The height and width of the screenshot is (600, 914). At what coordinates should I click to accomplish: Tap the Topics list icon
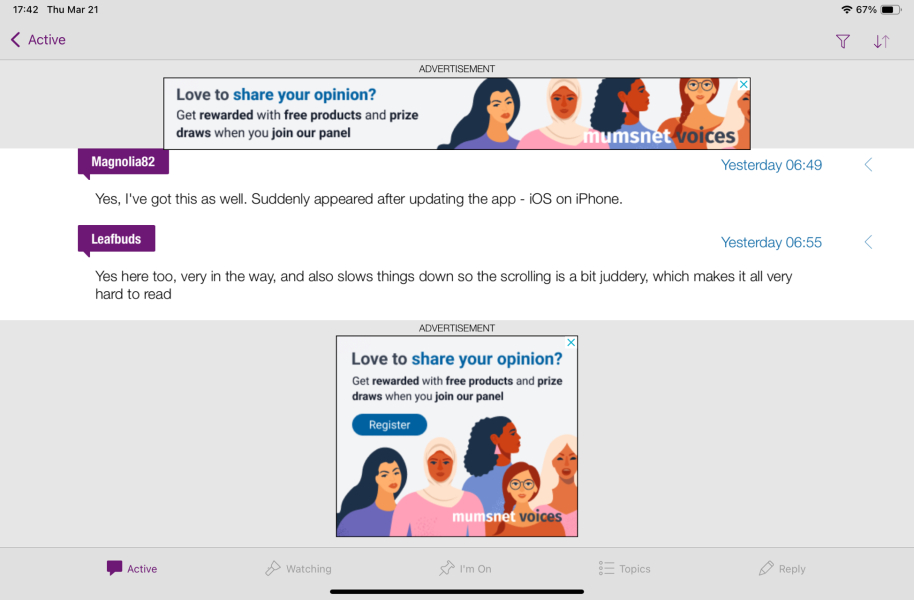[606, 568]
